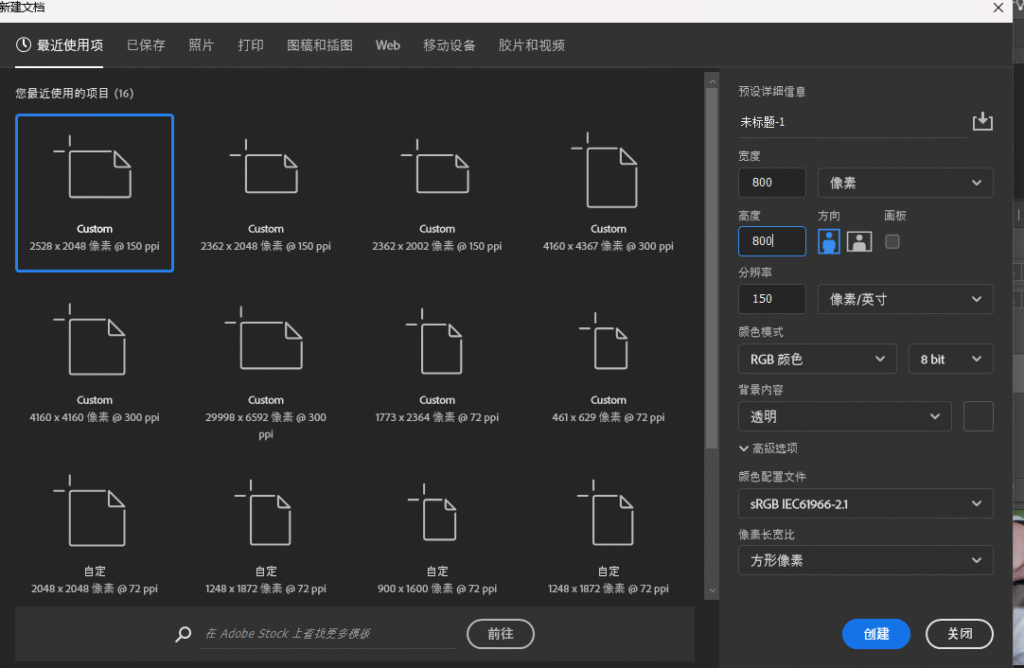Screen dimensions: 1024x668
Task: Enable the 画板 artboard checkbox
Action: click(x=892, y=242)
